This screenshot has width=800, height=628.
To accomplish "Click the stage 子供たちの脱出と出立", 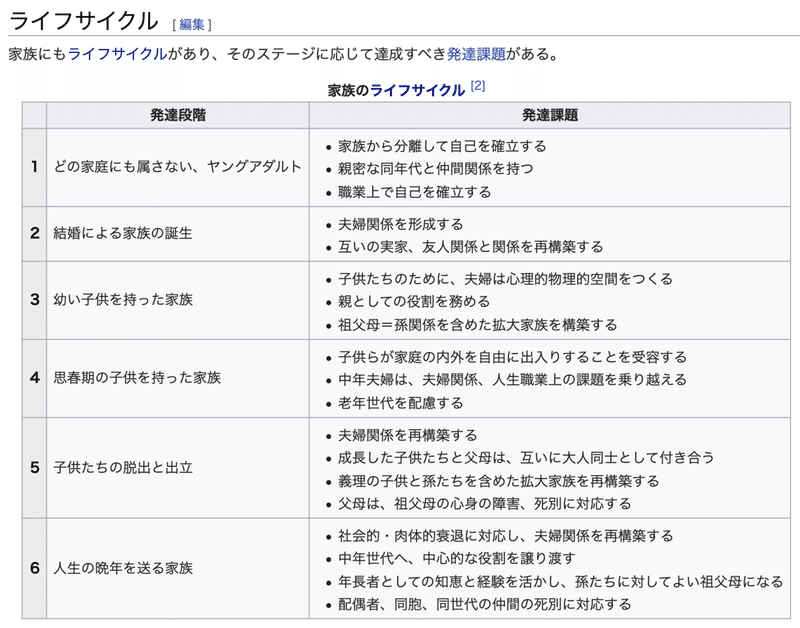I will coord(123,467).
